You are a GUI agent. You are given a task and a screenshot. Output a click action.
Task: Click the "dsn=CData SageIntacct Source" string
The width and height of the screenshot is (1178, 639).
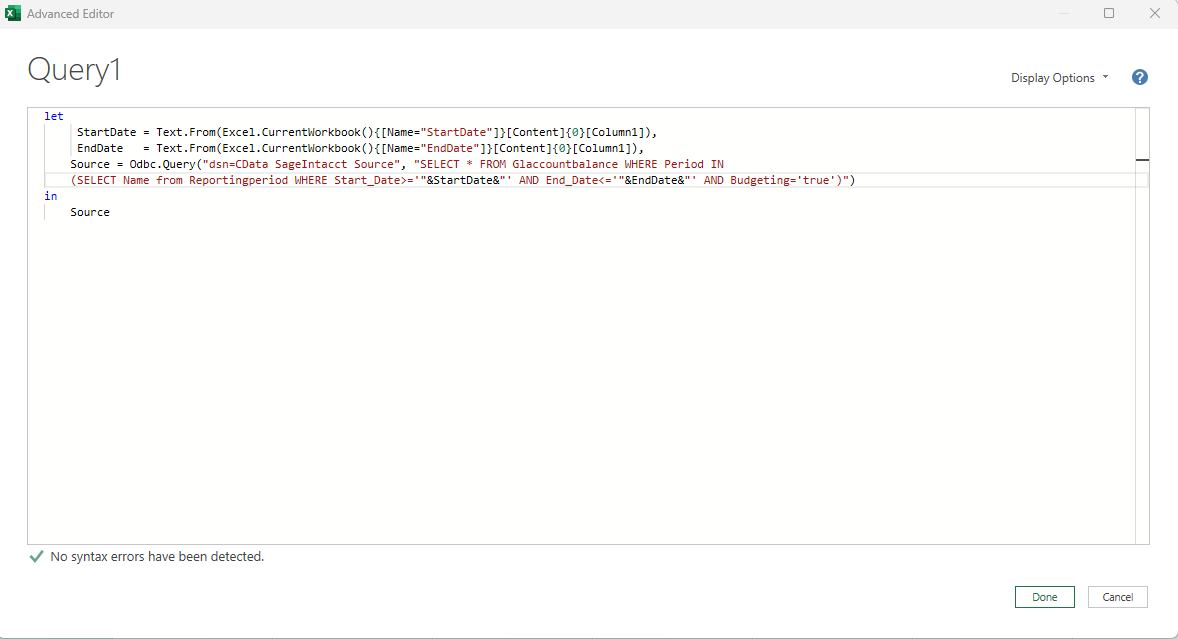click(x=302, y=164)
